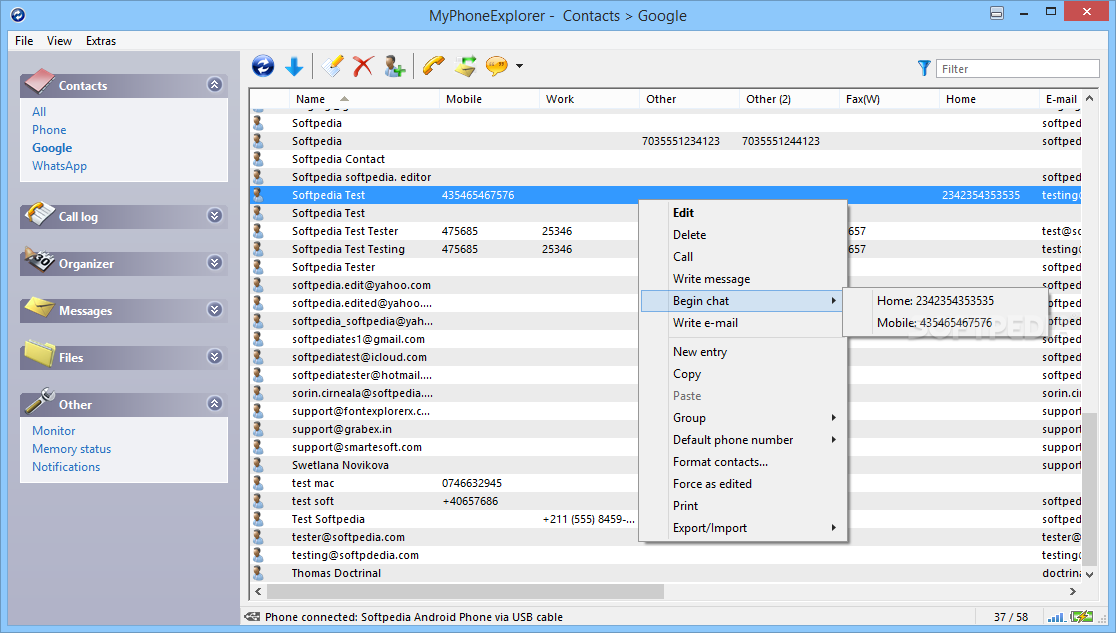Click the blue Refresh sync icon
Image resolution: width=1116 pixels, height=633 pixels.
coord(263,66)
